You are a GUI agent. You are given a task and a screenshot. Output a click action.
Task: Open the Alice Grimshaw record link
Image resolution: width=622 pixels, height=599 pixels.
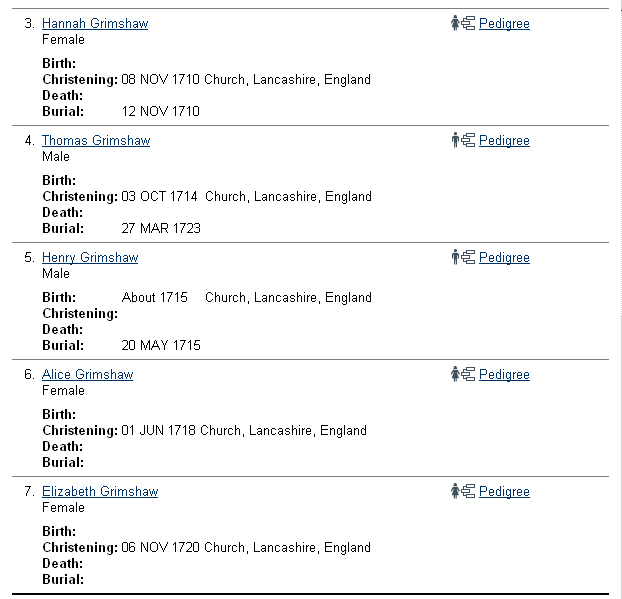click(87, 374)
